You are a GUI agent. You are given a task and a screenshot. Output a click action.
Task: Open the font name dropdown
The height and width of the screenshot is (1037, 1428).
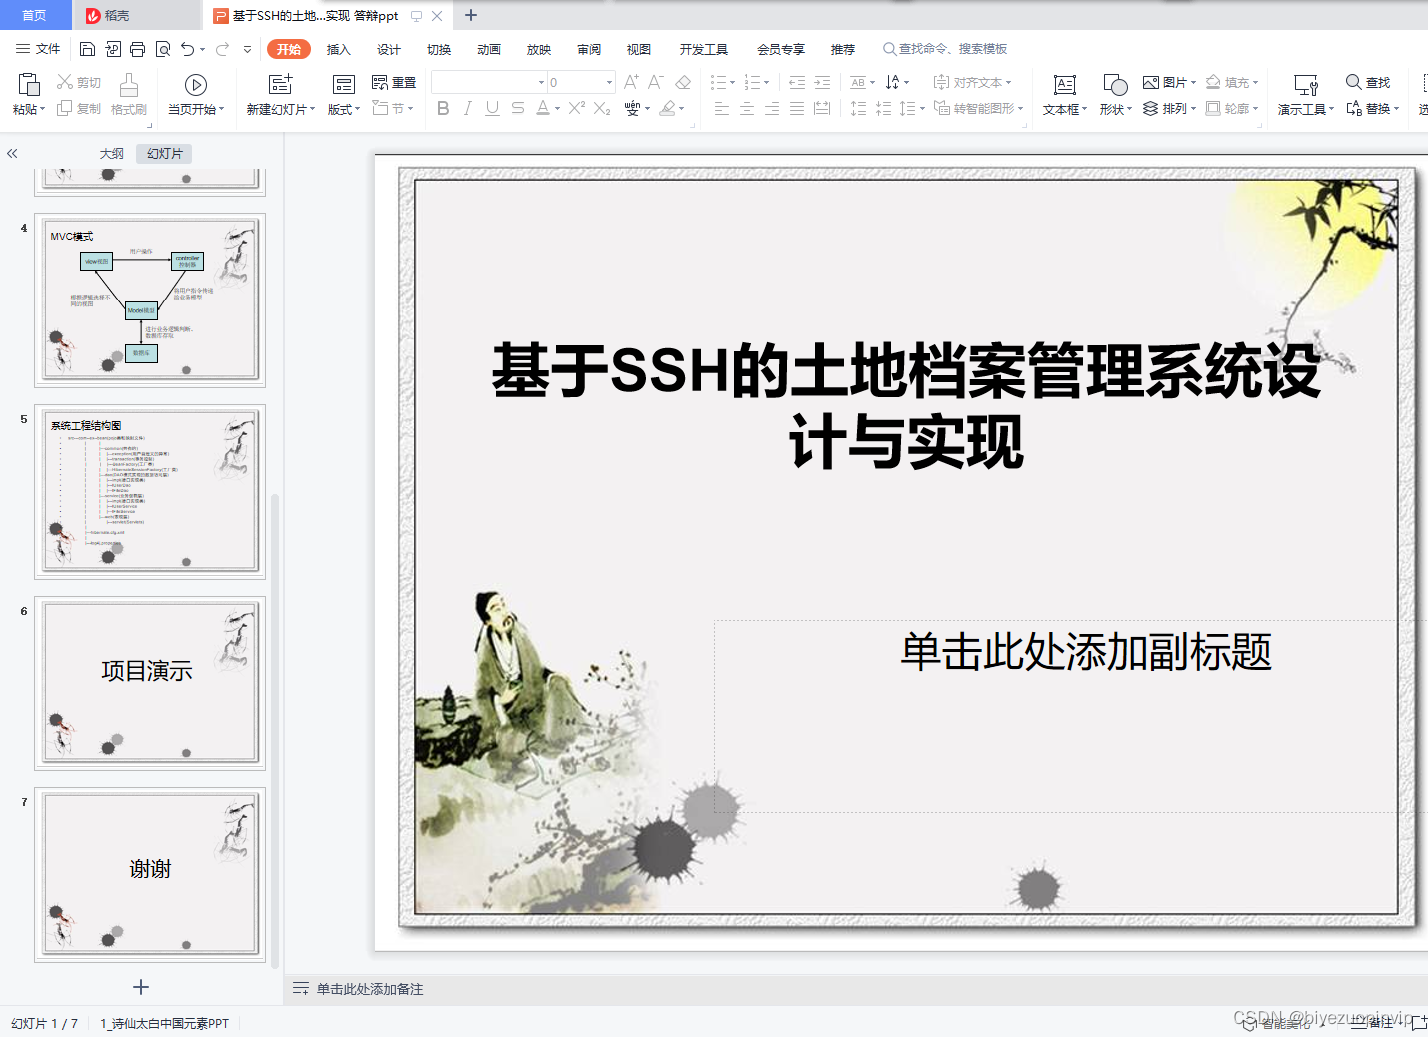click(541, 82)
